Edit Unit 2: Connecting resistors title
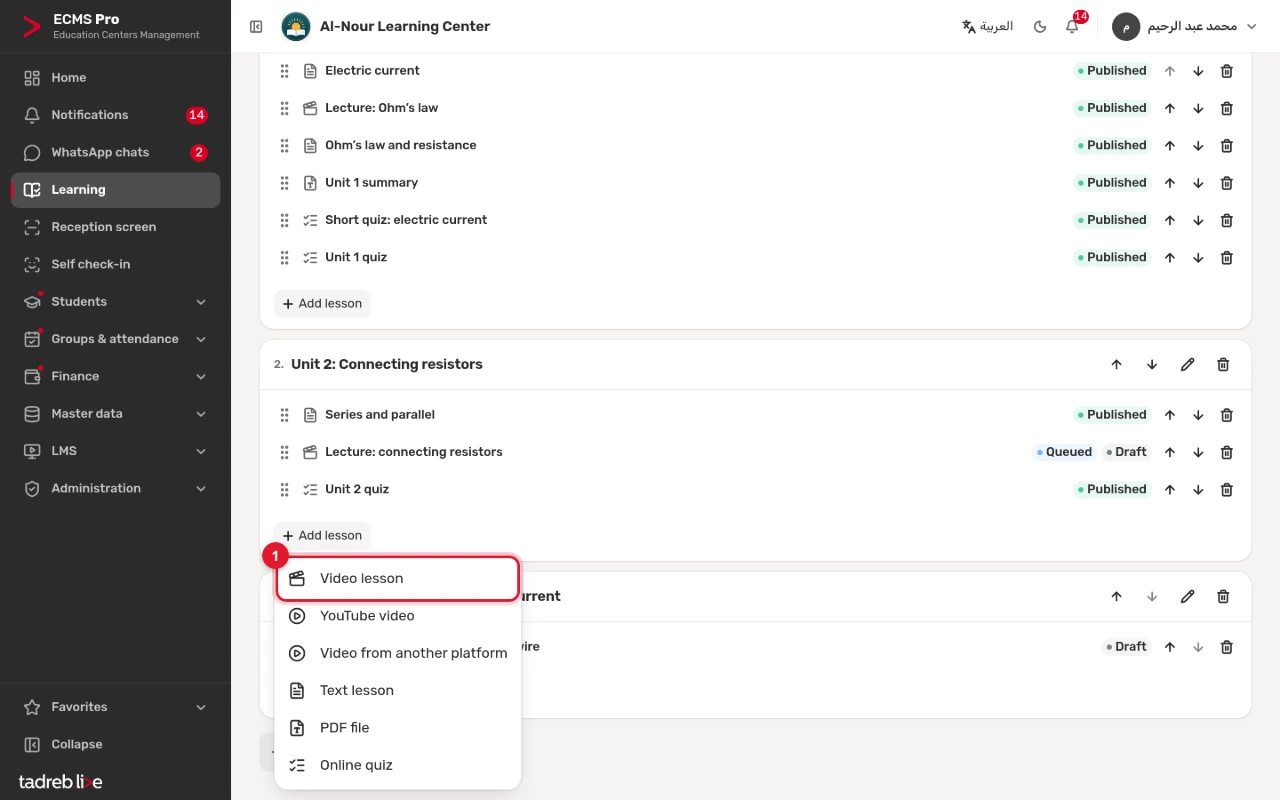This screenshot has width=1280, height=800. (x=1187, y=365)
